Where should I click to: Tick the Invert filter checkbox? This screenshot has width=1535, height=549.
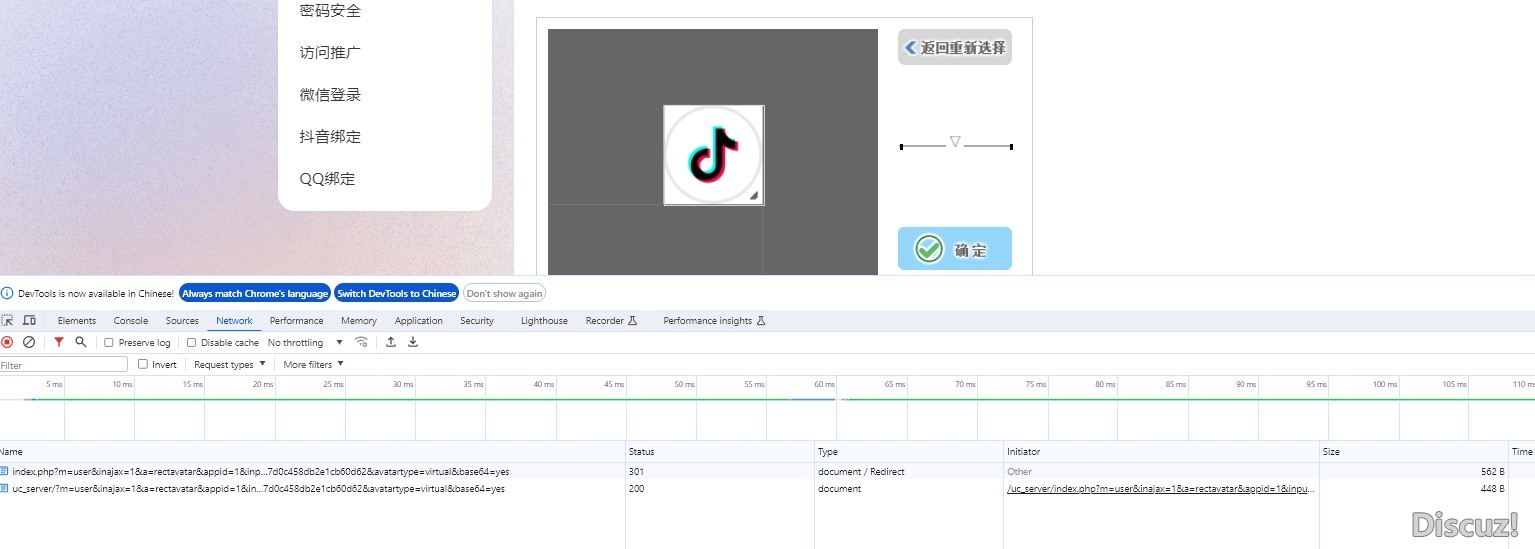[143, 365]
